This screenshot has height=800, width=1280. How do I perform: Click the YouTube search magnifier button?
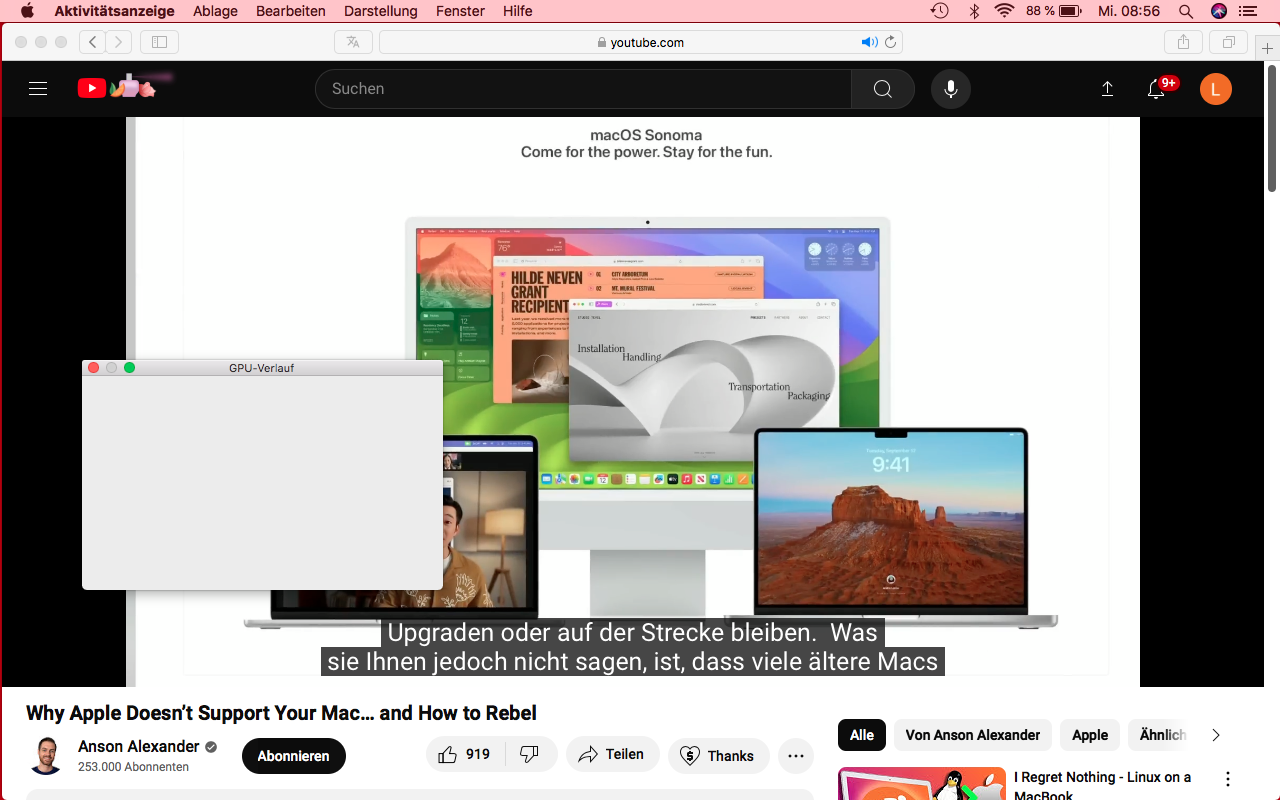tap(882, 89)
